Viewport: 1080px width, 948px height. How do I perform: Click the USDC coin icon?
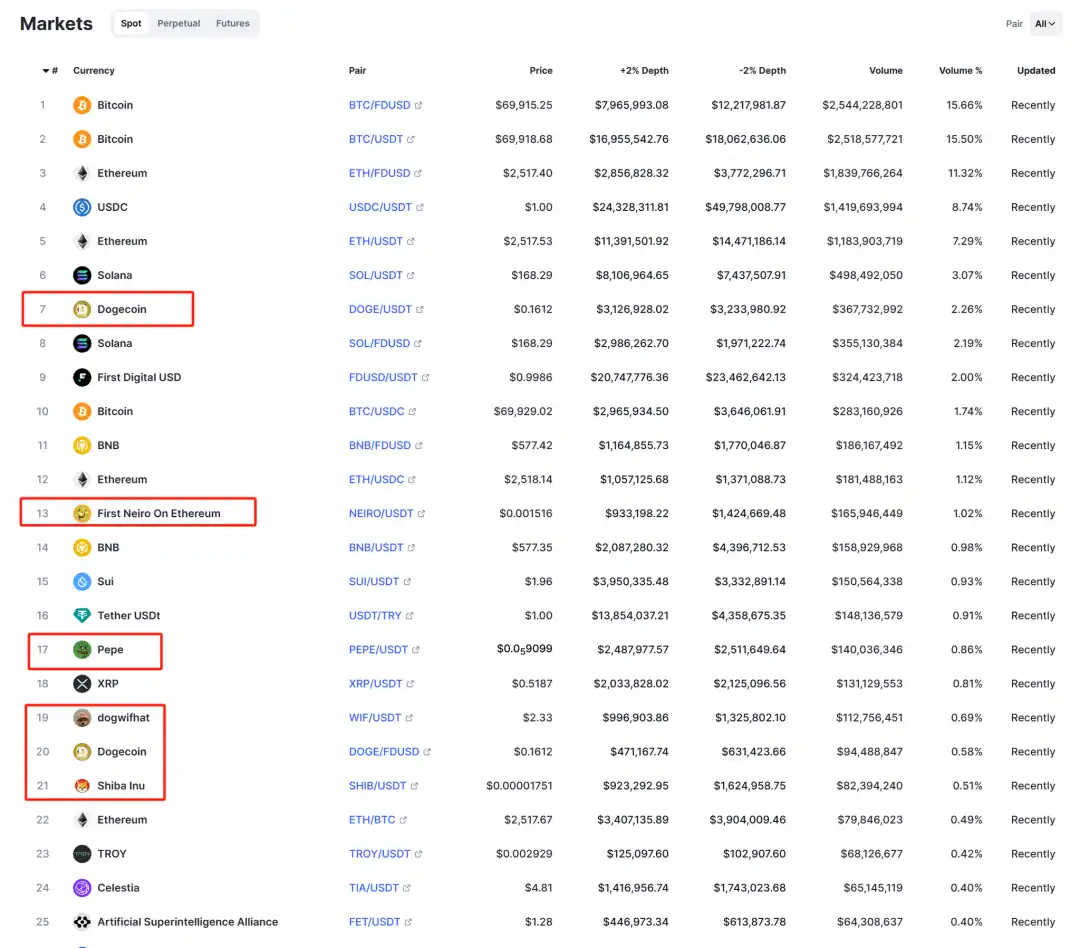pyautogui.click(x=82, y=207)
